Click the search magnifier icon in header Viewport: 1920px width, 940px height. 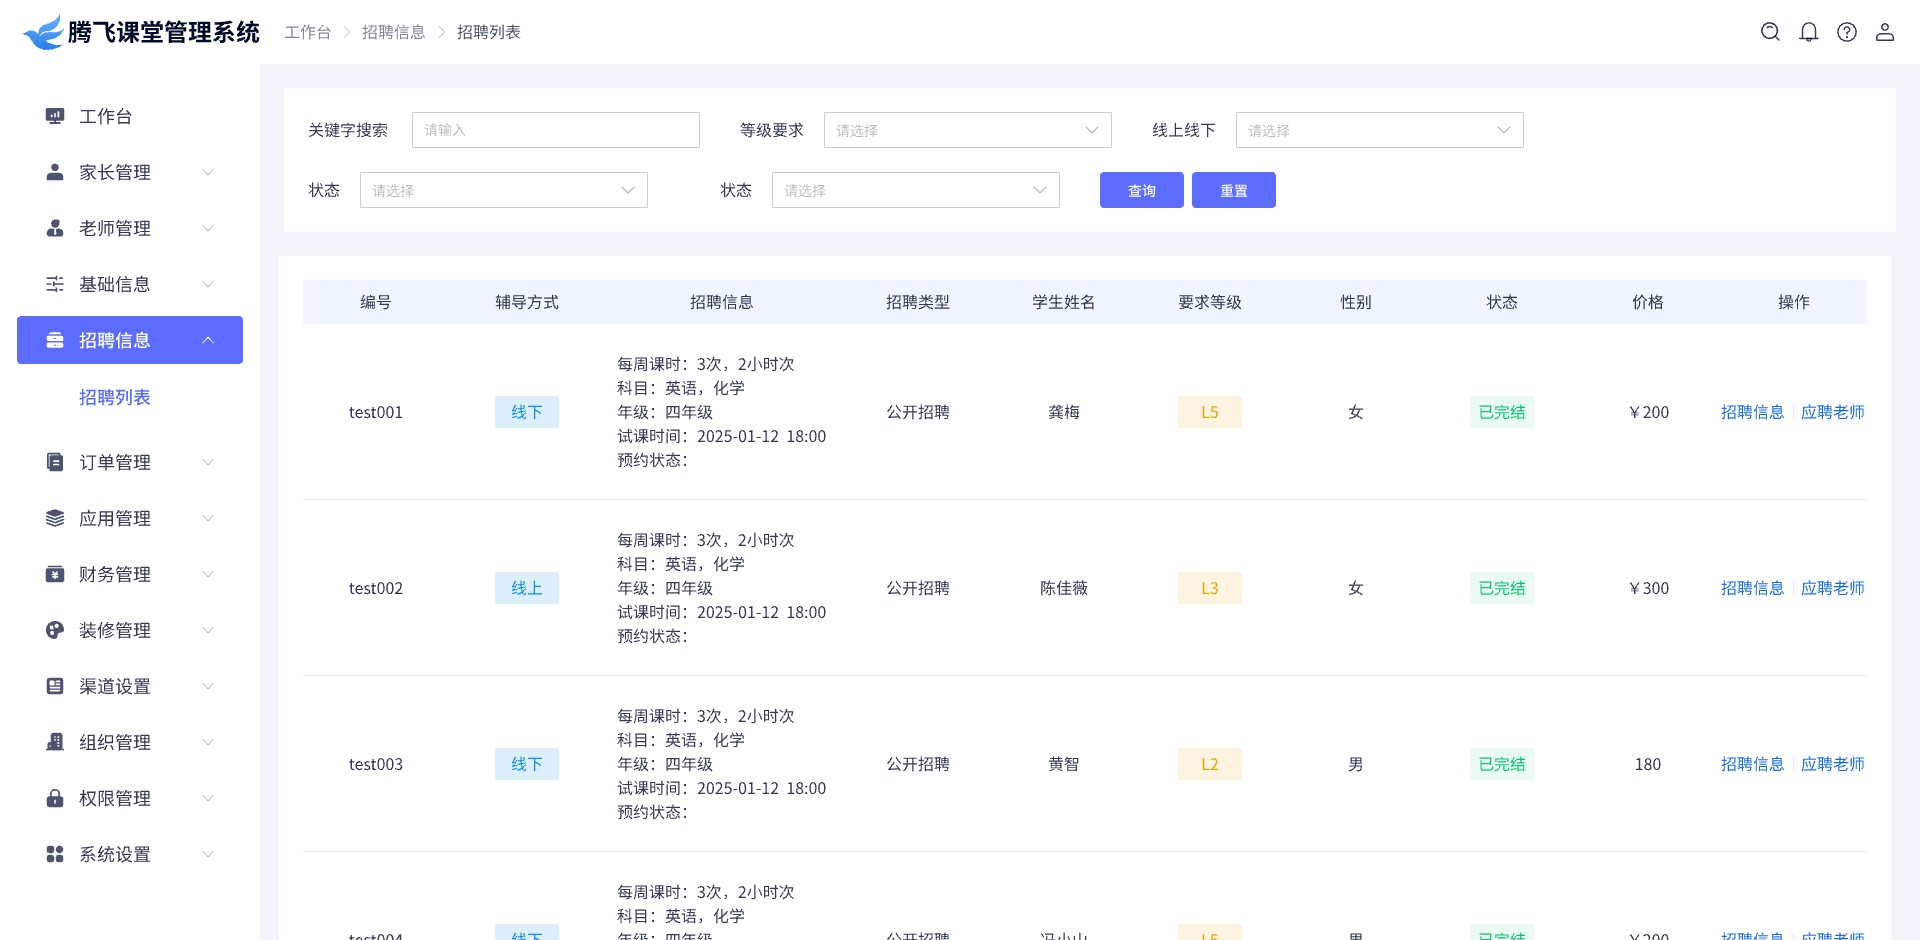pyautogui.click(x=1770, y=32)
